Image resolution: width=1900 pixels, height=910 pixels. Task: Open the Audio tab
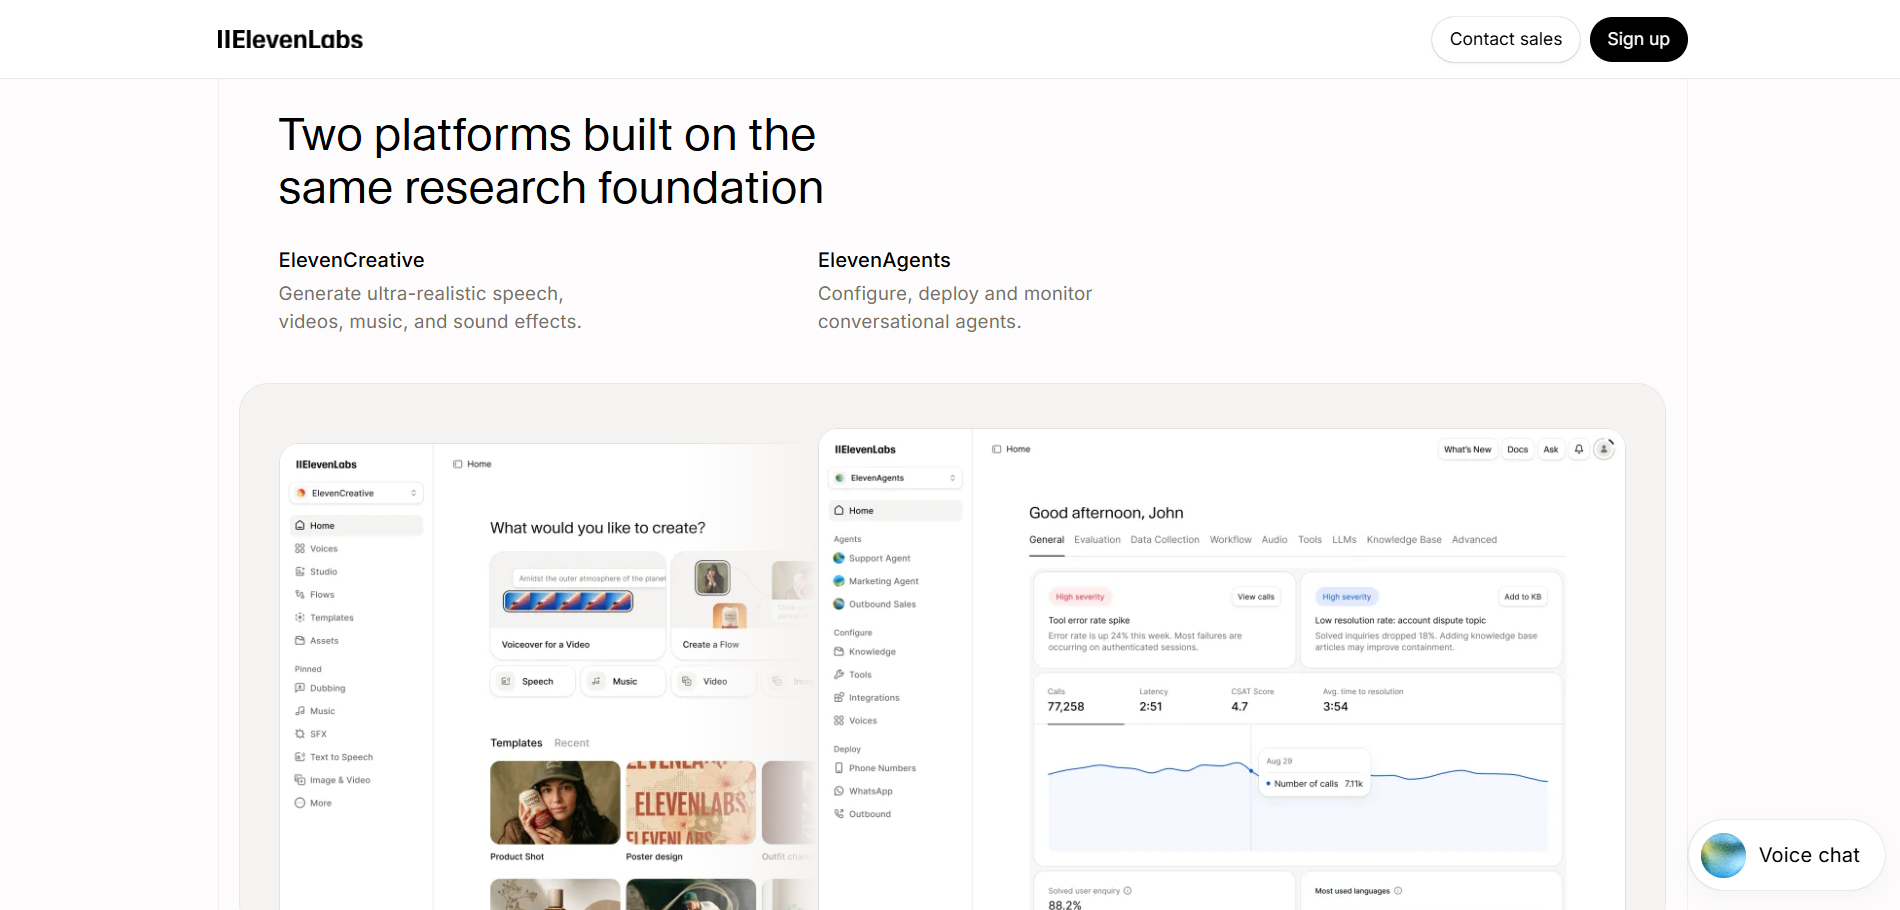point(1275,540)
